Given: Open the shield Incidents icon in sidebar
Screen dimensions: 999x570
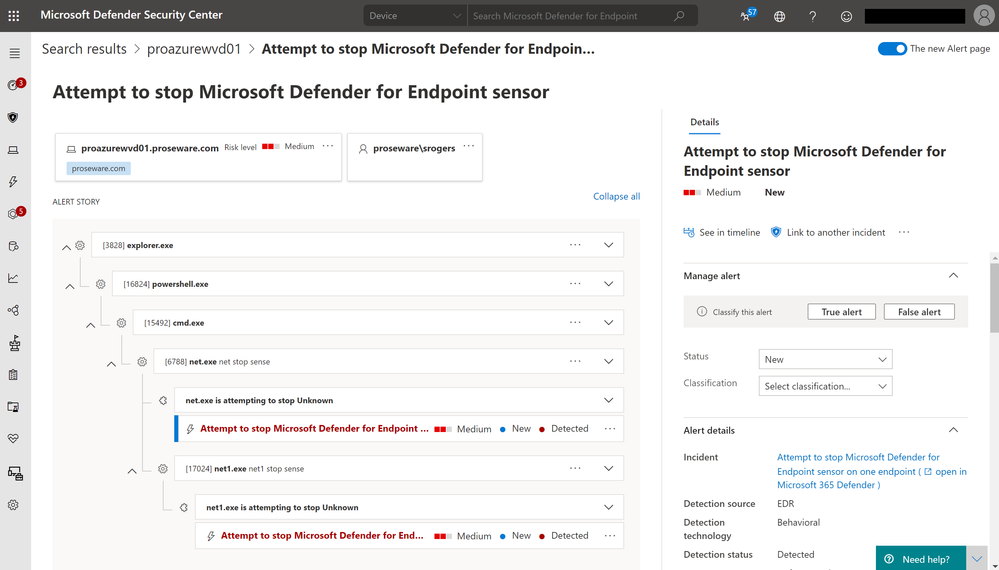Looking at the screenshot, I should coord(13,117).
